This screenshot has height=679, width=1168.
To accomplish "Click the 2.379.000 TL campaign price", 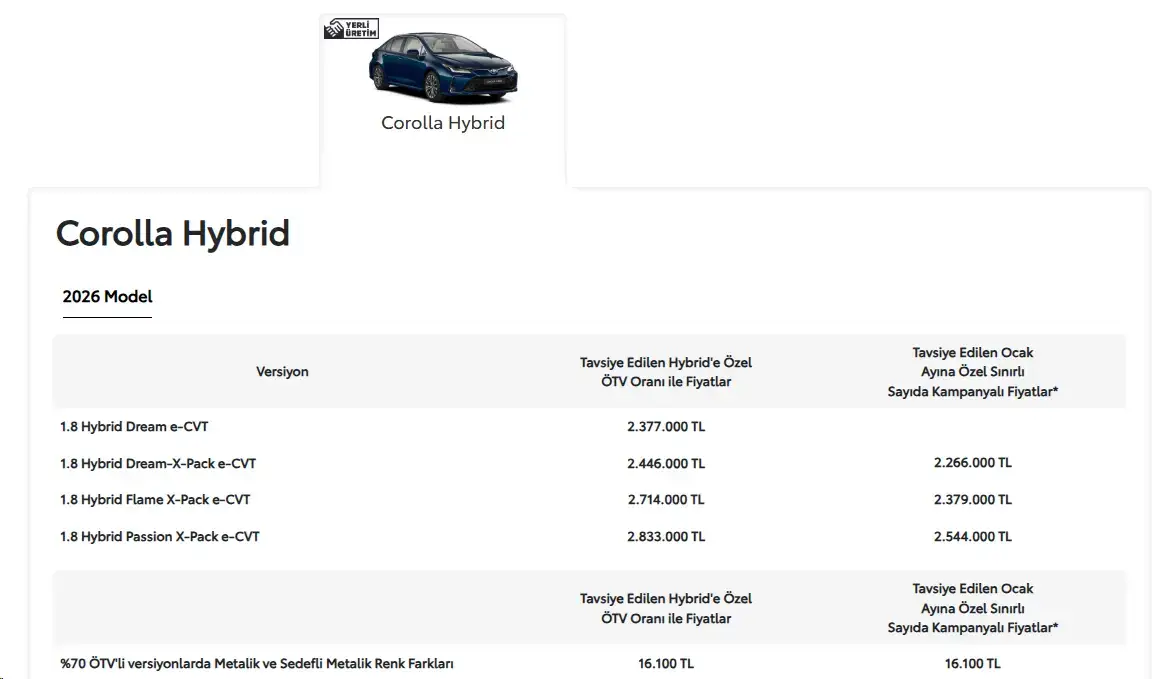I will 973,500.
